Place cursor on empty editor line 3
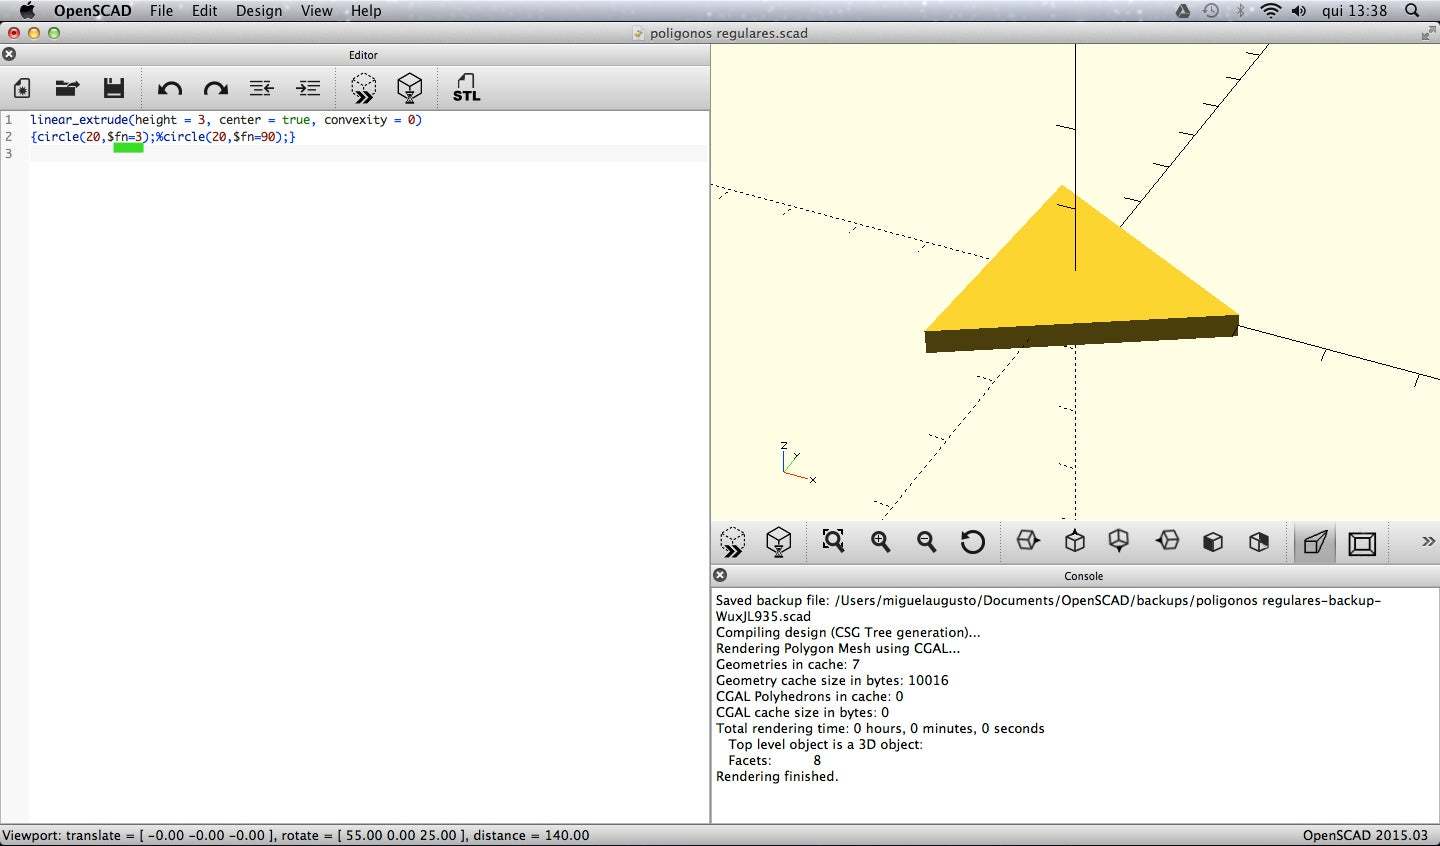Screen dimensions: 1440x846 368,154
